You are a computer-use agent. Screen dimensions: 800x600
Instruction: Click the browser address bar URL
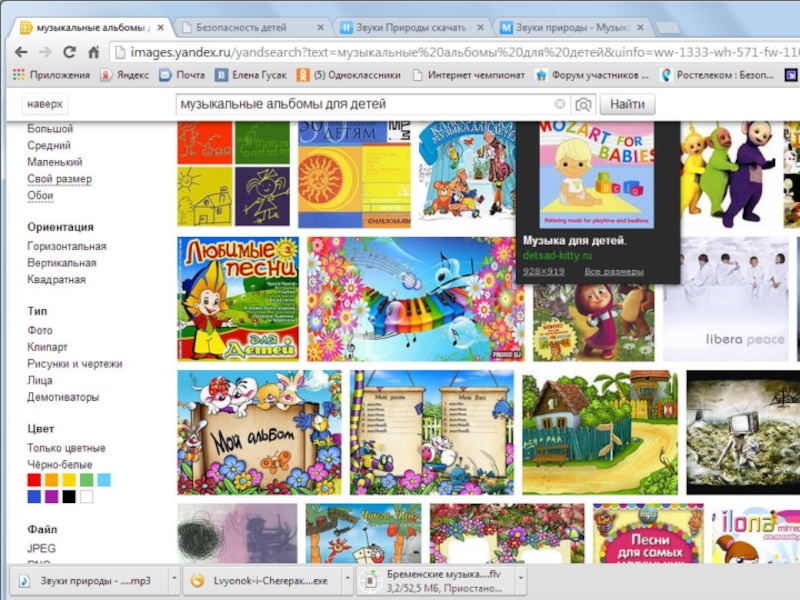coord(459,52)
